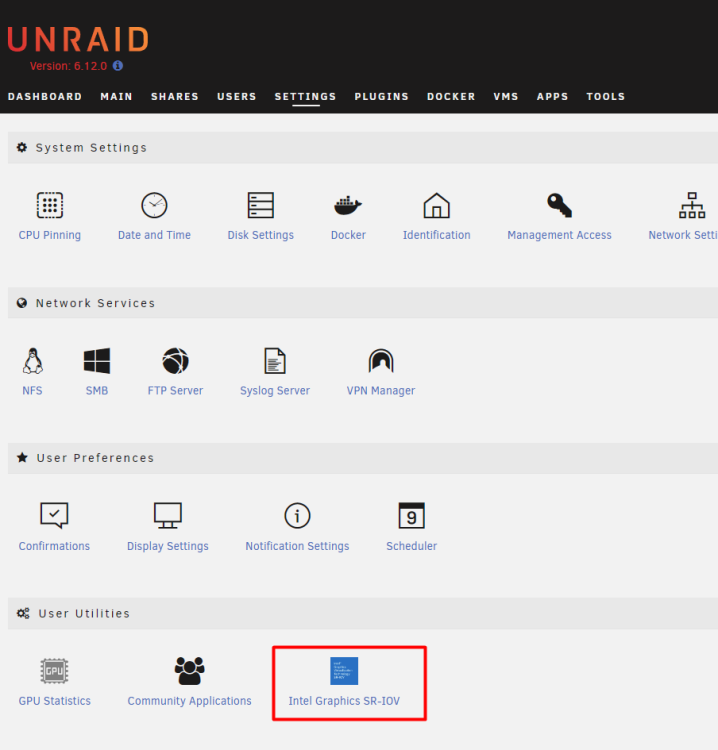This screenshot has height=750, width=718.
Task: Click the FTP Server link text
Action: (x=176, y=390)
